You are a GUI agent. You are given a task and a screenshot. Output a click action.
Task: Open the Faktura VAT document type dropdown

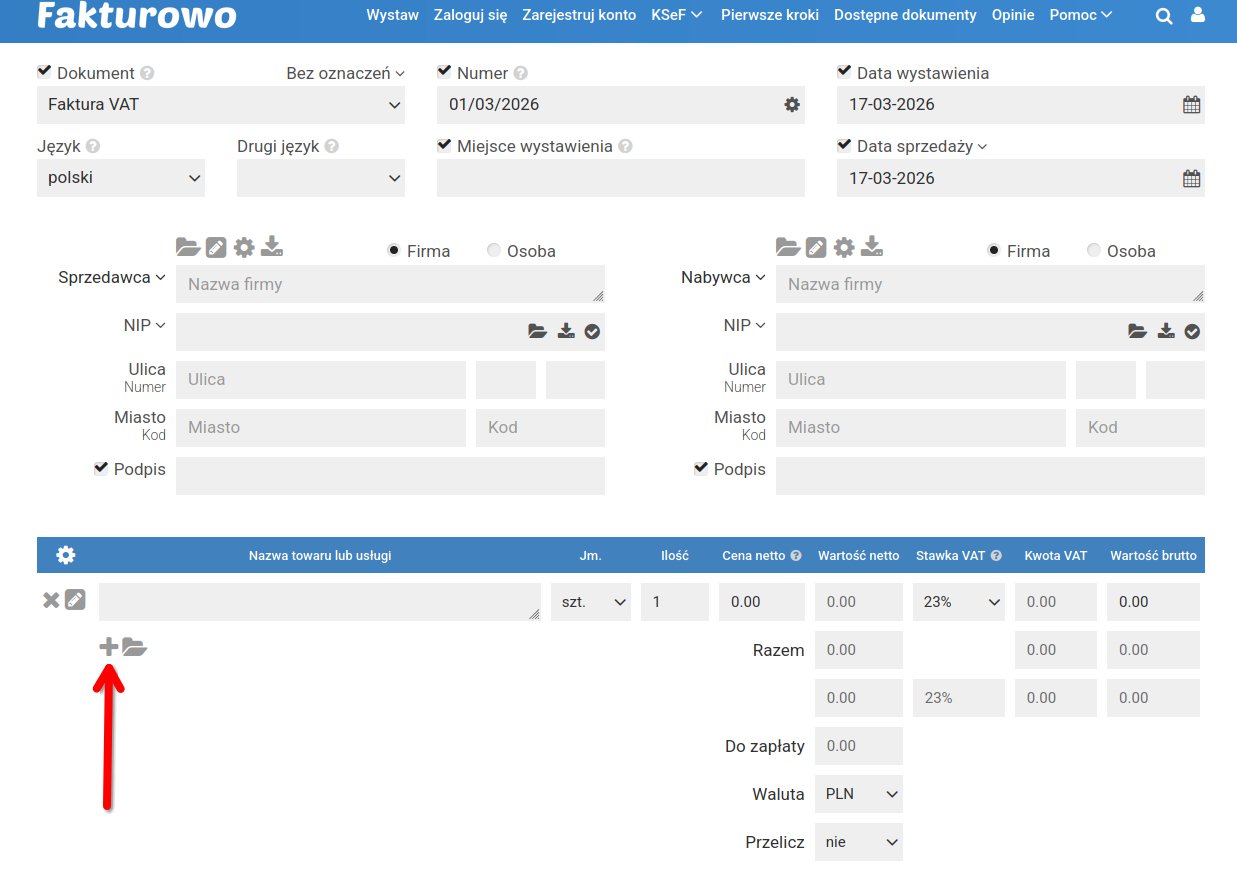coord(220,105)
